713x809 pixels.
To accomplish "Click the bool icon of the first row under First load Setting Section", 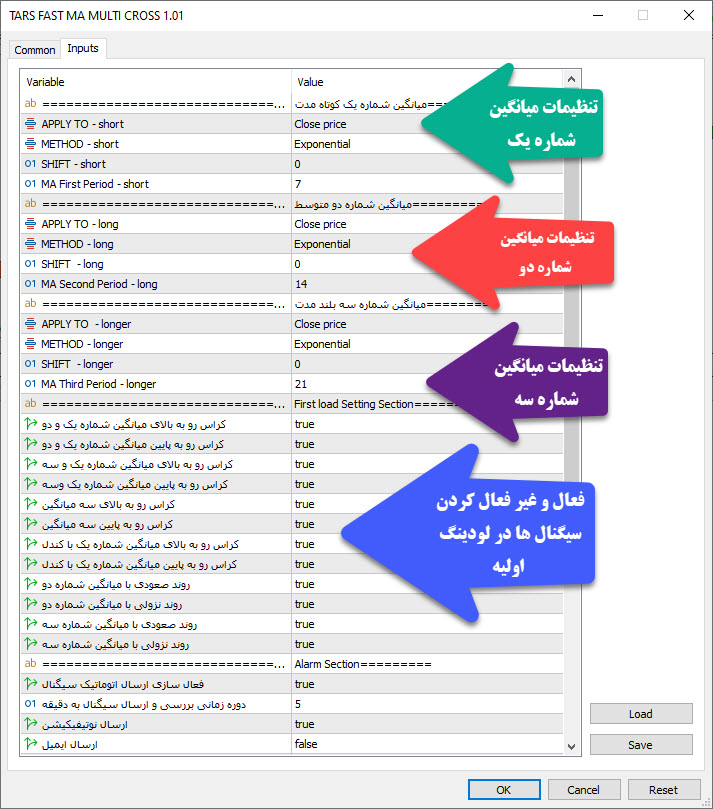I will click(x=30, y=424).
